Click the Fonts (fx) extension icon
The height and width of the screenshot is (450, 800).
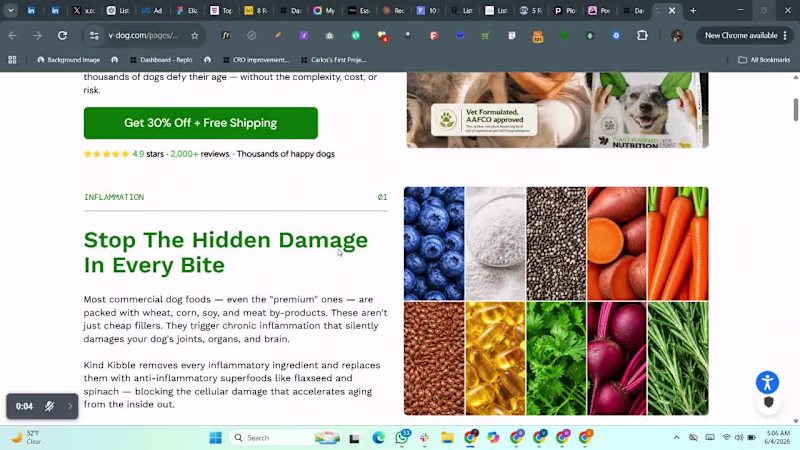pyautogui.click(x=225, y=36)
